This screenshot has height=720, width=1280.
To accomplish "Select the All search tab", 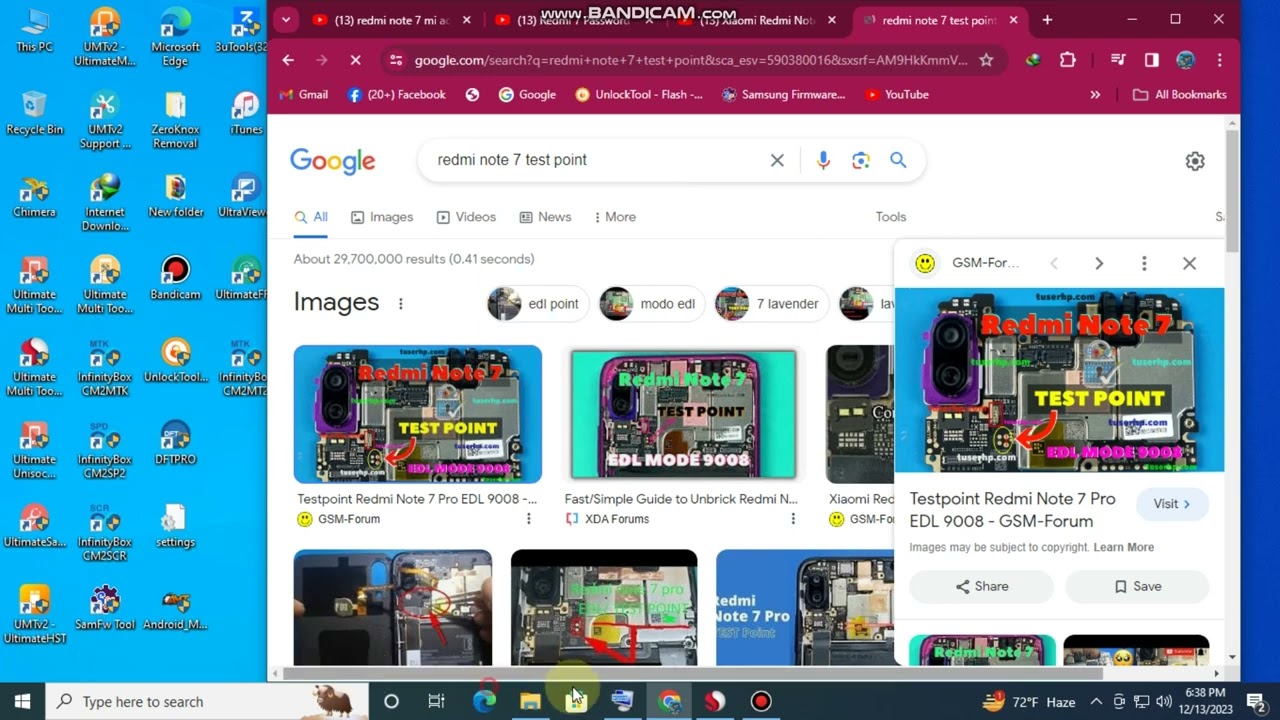I will tap(311, 217).
